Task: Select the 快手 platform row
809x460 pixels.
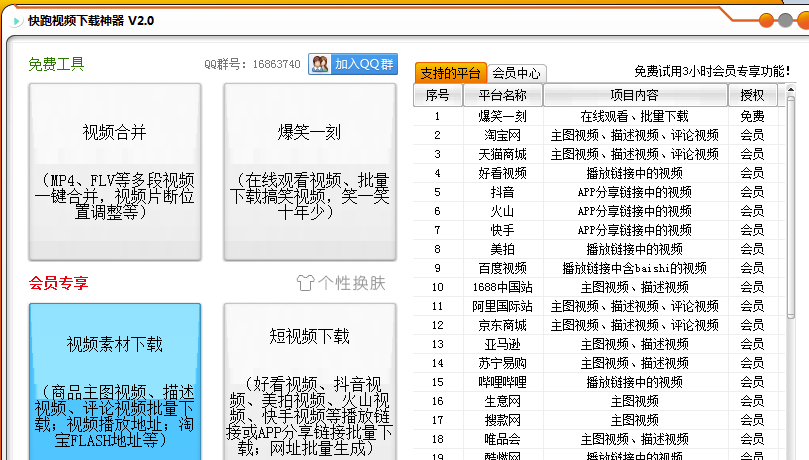Action: pos(598,230)
